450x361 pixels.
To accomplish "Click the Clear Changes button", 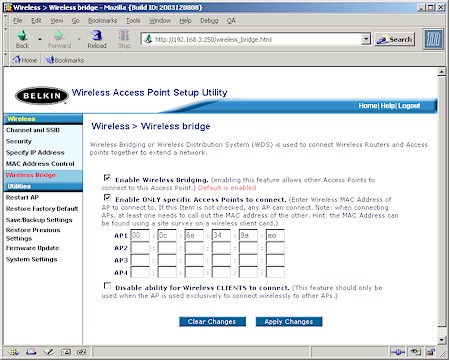I will 212,322.
